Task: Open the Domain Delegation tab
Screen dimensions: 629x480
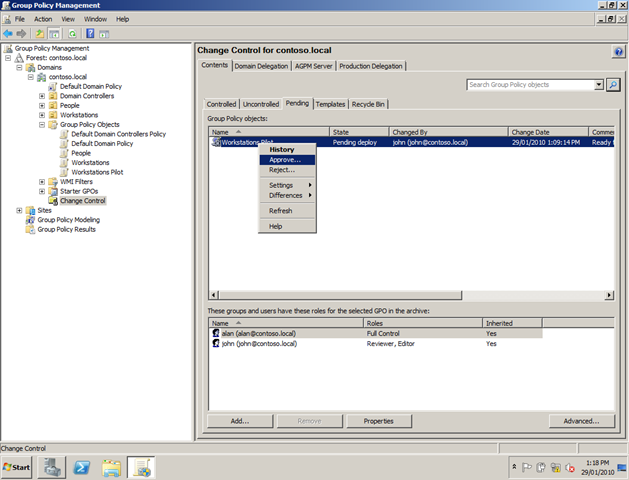Action: coord(262,66)
